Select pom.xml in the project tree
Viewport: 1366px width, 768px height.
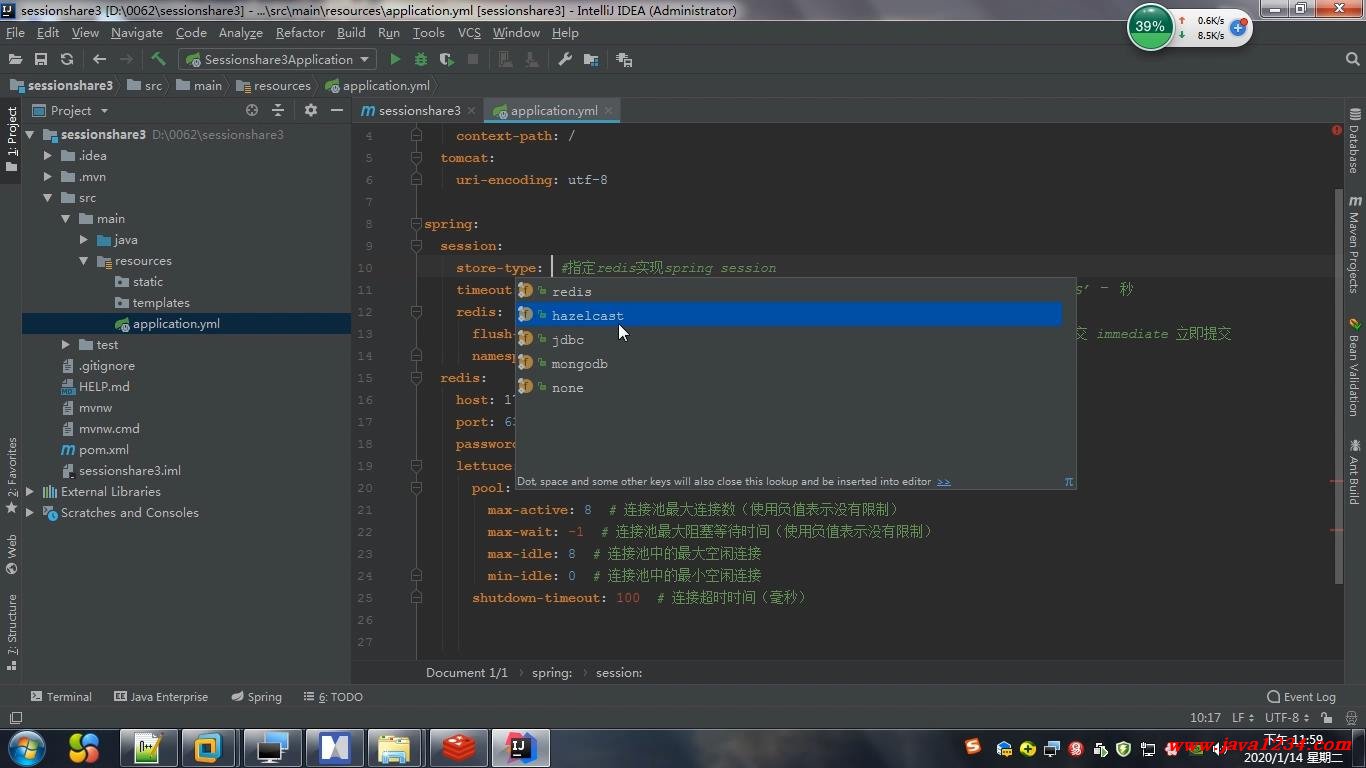(104, 450)
